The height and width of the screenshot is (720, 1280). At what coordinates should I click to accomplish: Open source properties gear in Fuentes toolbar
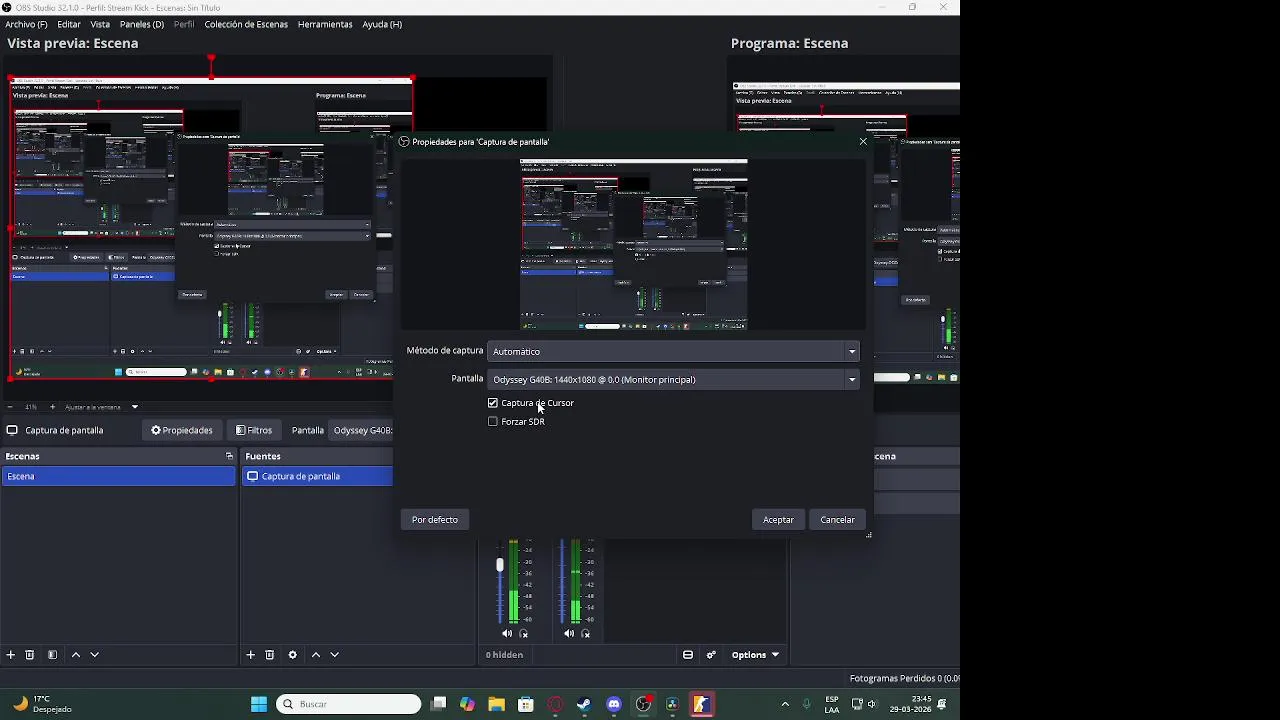292,655
